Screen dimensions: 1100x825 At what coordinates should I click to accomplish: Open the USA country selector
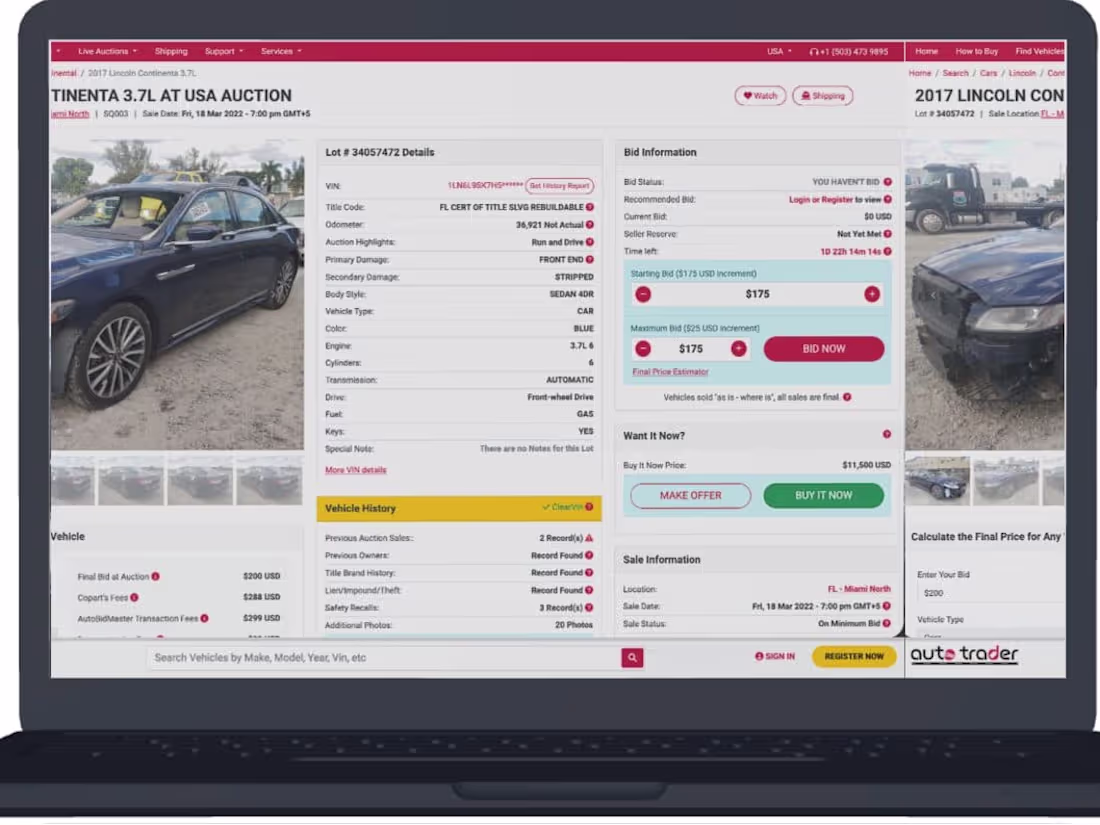[x=779, y=51]
